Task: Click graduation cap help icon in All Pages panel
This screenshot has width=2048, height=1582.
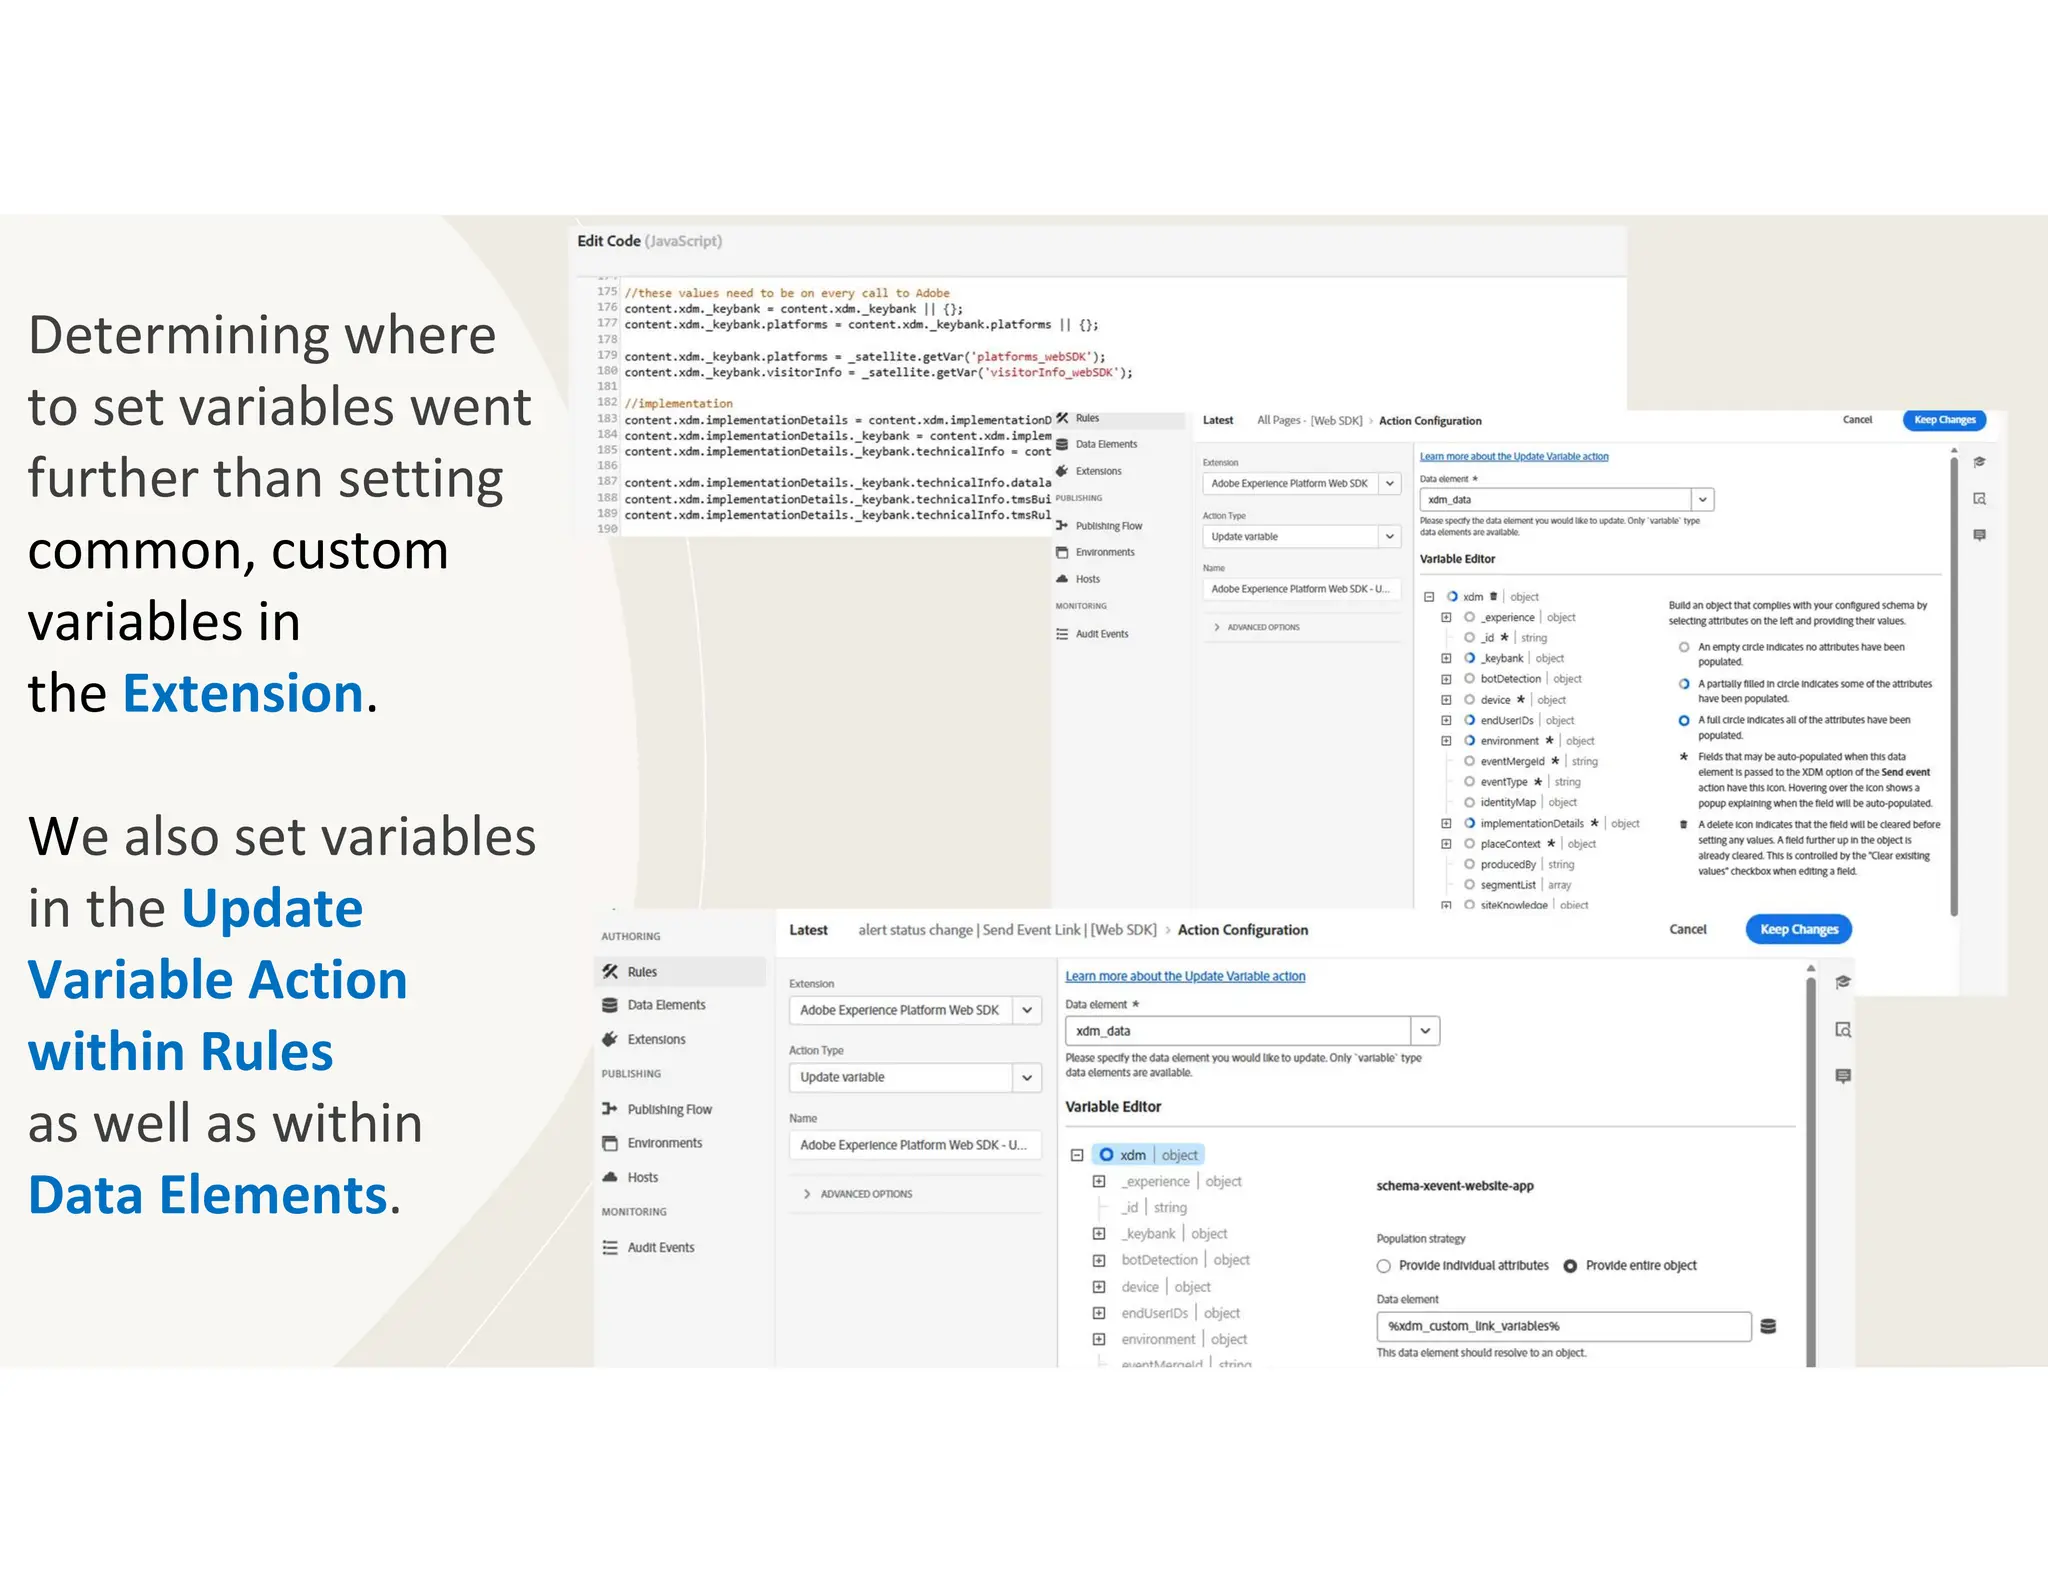Action: point(1979,462)
